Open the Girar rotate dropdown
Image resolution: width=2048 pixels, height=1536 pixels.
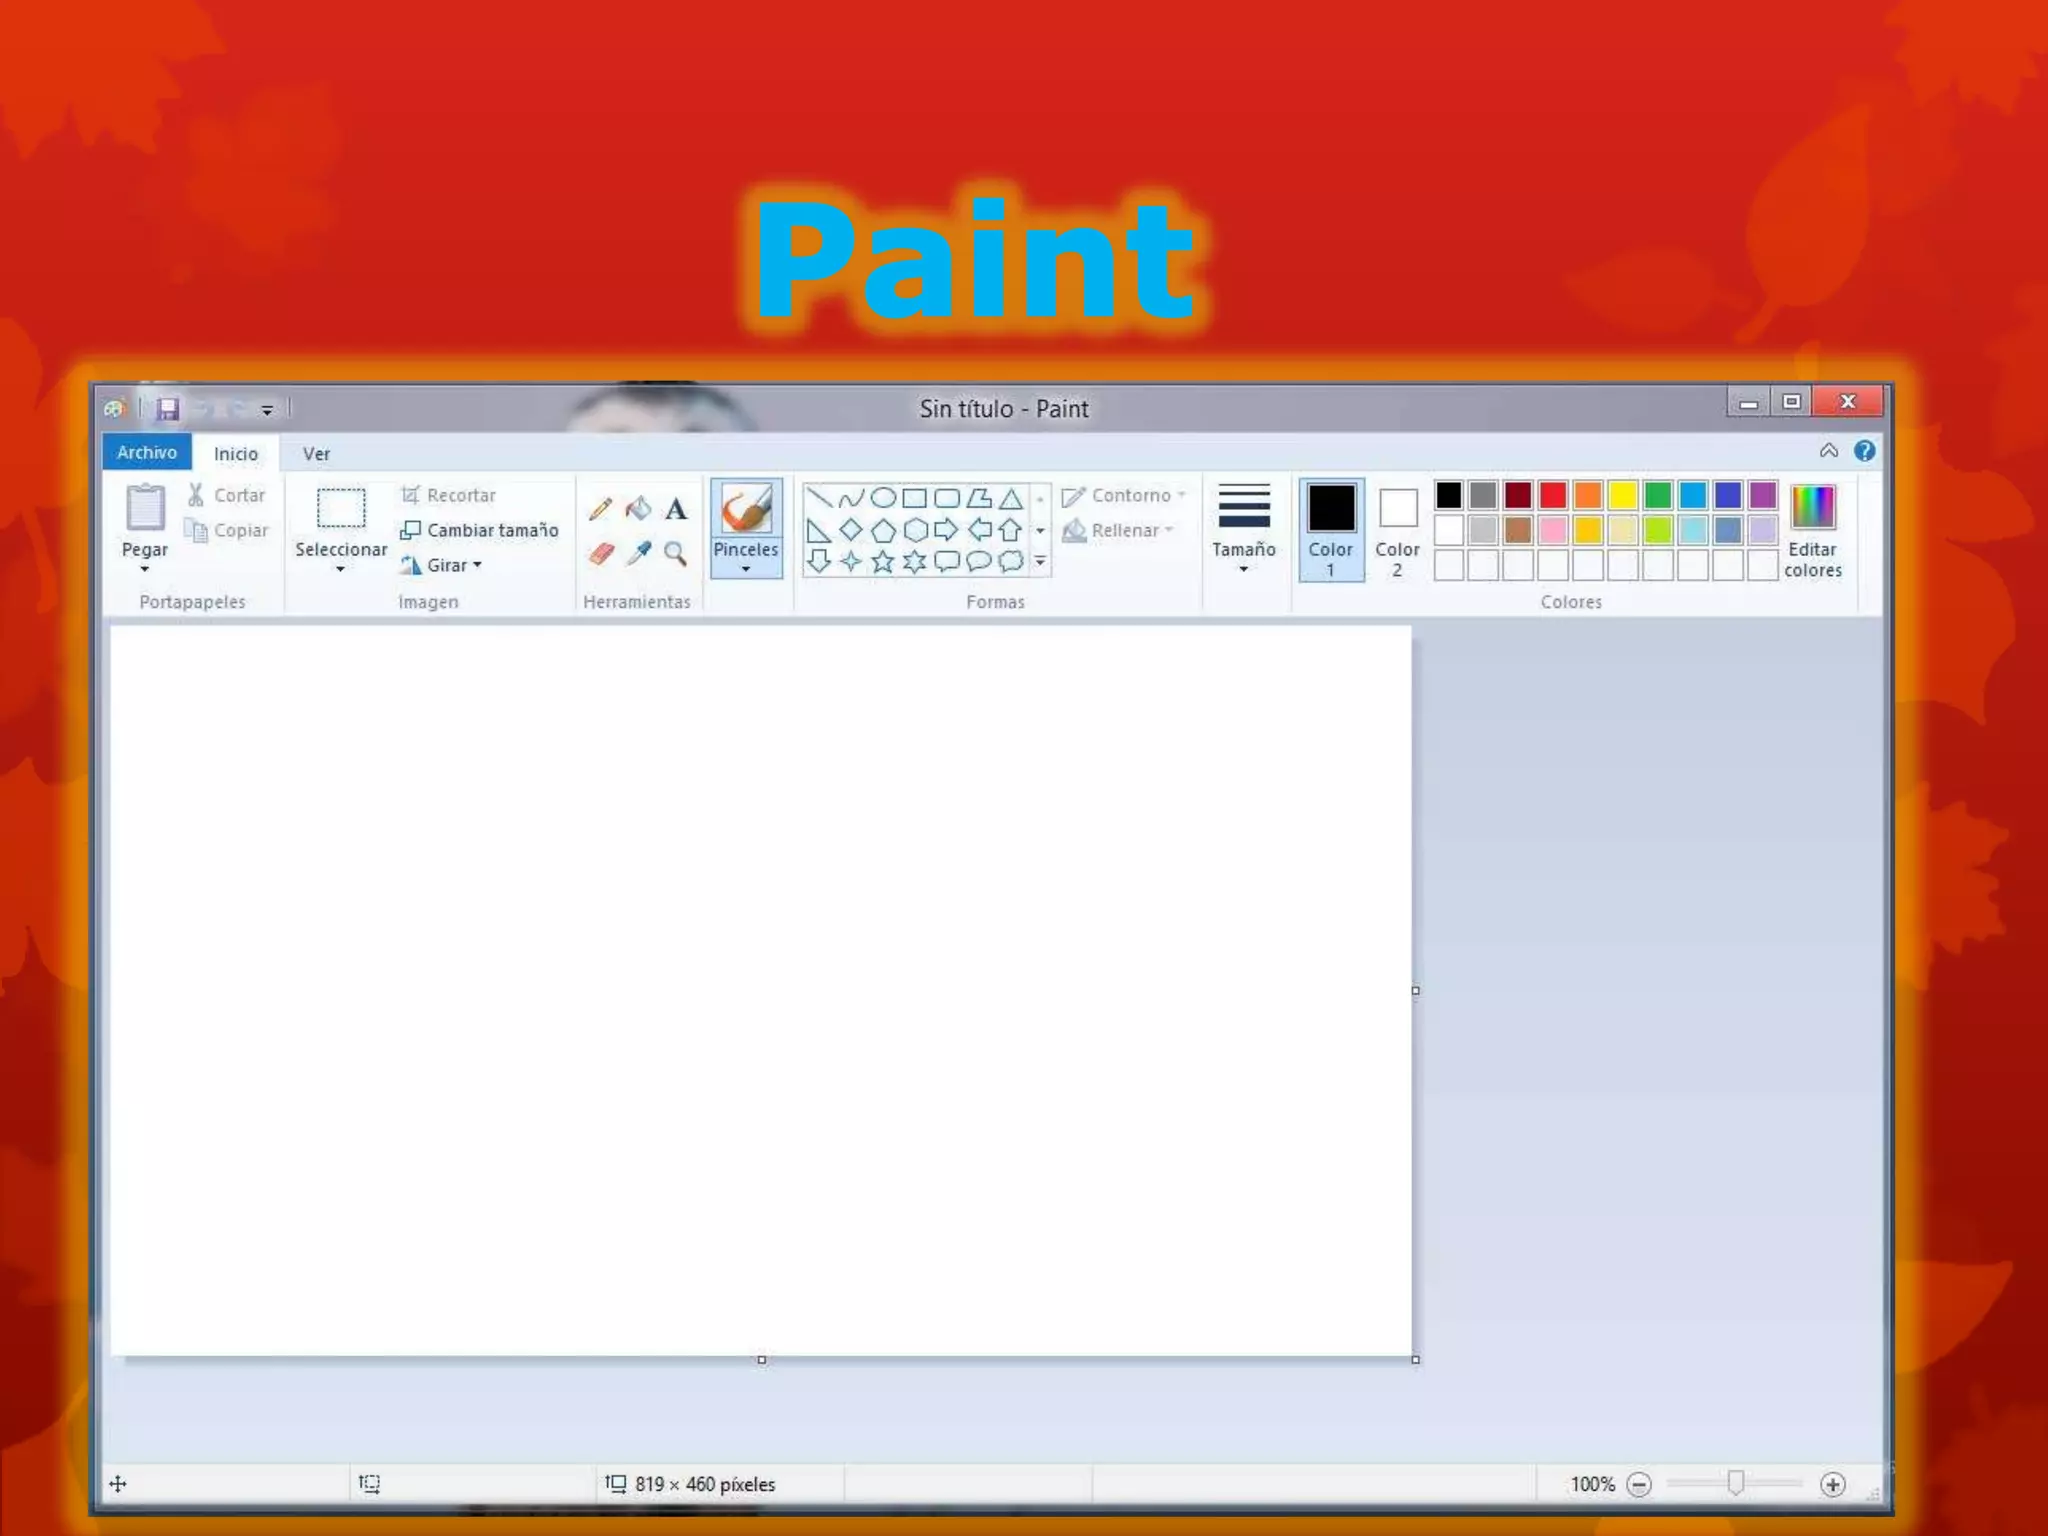pyautogui.click(x=441, y=565)
